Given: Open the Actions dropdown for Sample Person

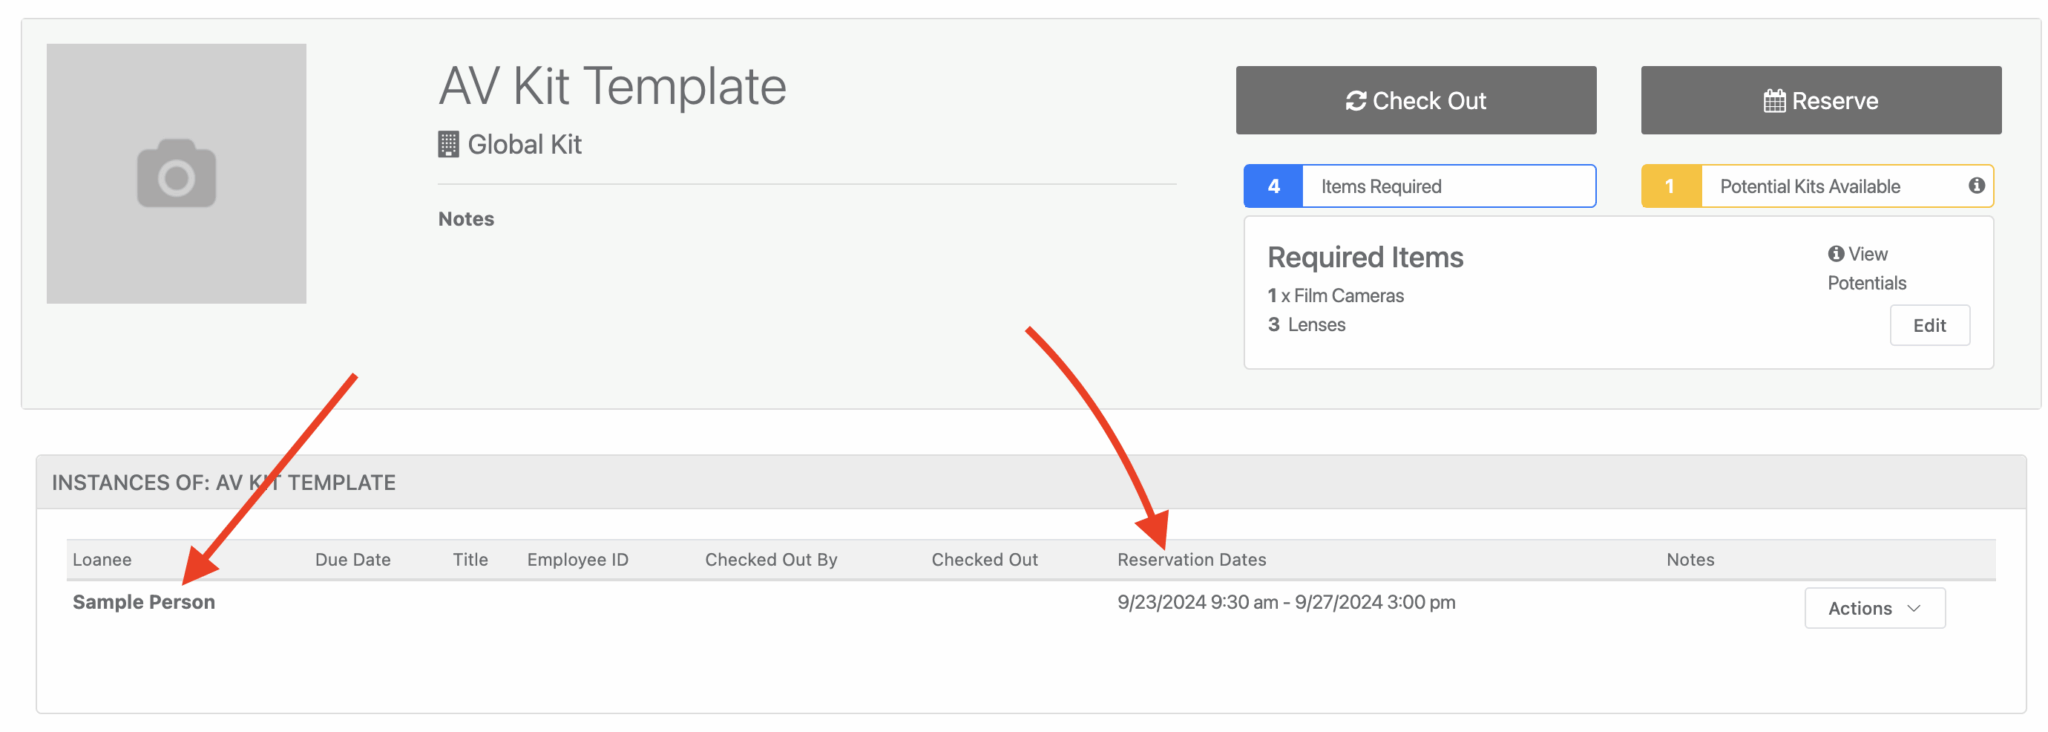Looking at the screenshot, I should click(1874, 608).
